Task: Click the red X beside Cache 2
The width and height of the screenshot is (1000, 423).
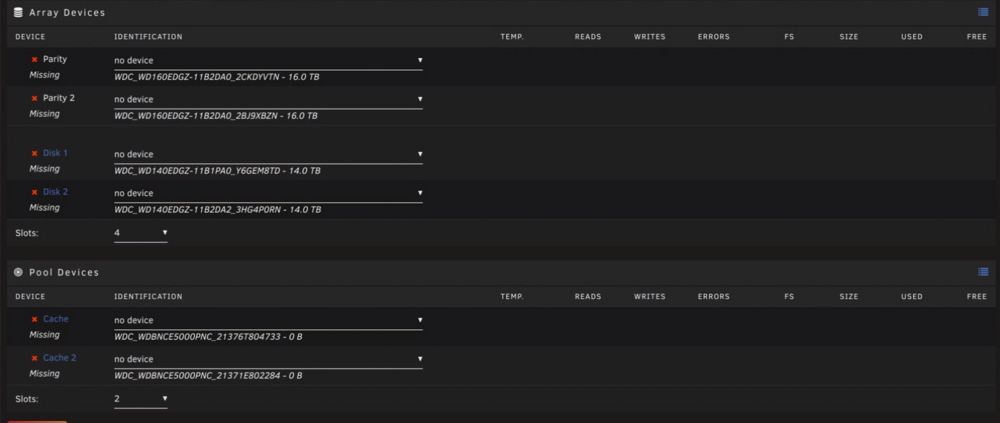Action: point(34,359)
